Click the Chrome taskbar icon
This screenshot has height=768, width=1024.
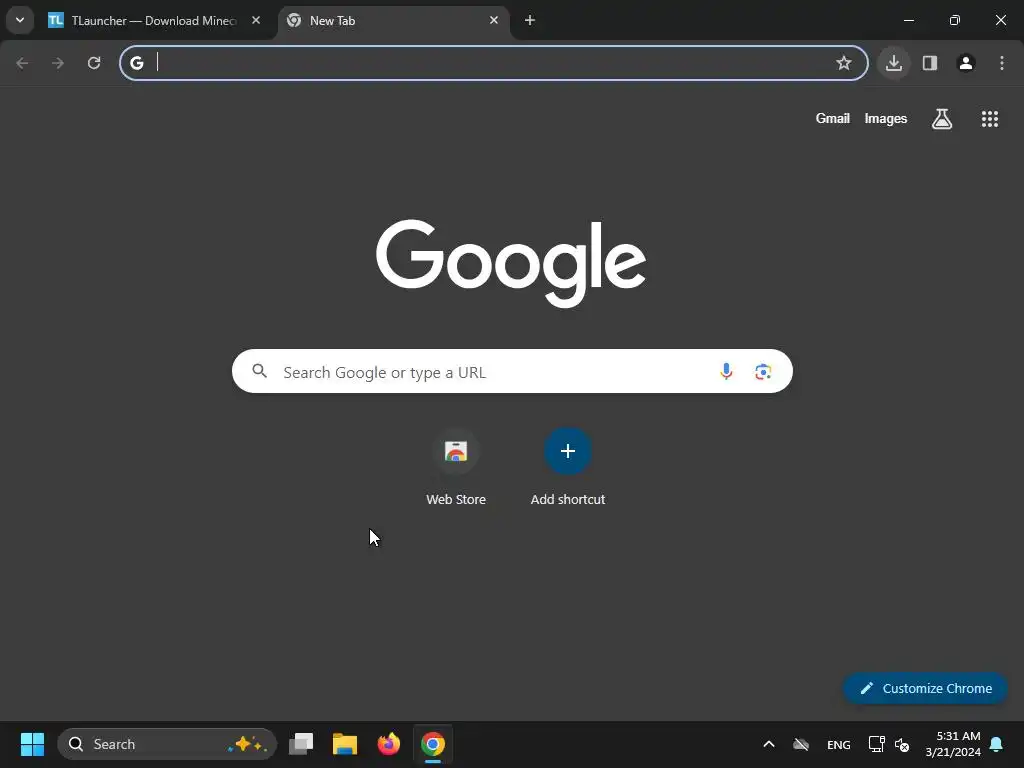(432, 744)
